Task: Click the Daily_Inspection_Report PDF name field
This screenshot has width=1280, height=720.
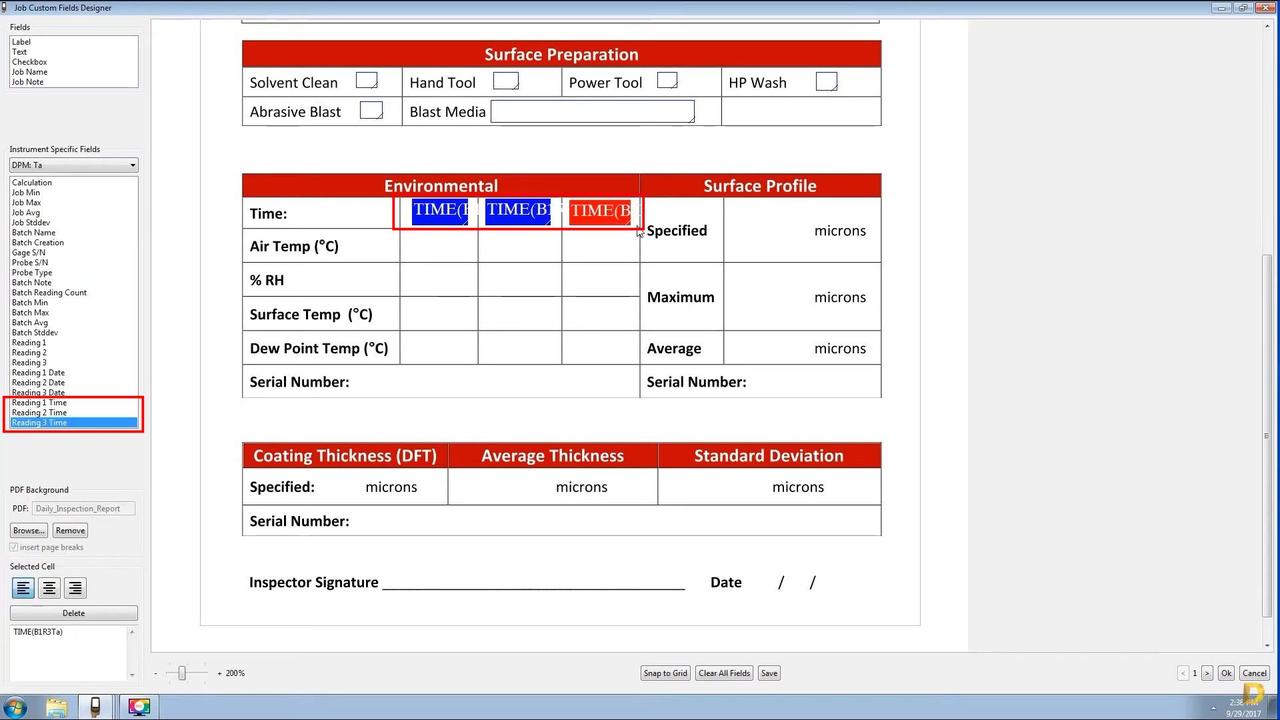Action: pyautogui.click(x=83, y=508)
